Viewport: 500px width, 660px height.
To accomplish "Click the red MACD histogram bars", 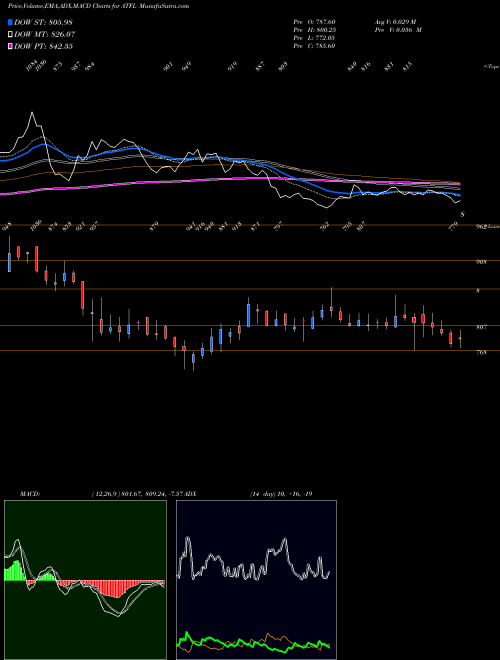I will point(112,588).
